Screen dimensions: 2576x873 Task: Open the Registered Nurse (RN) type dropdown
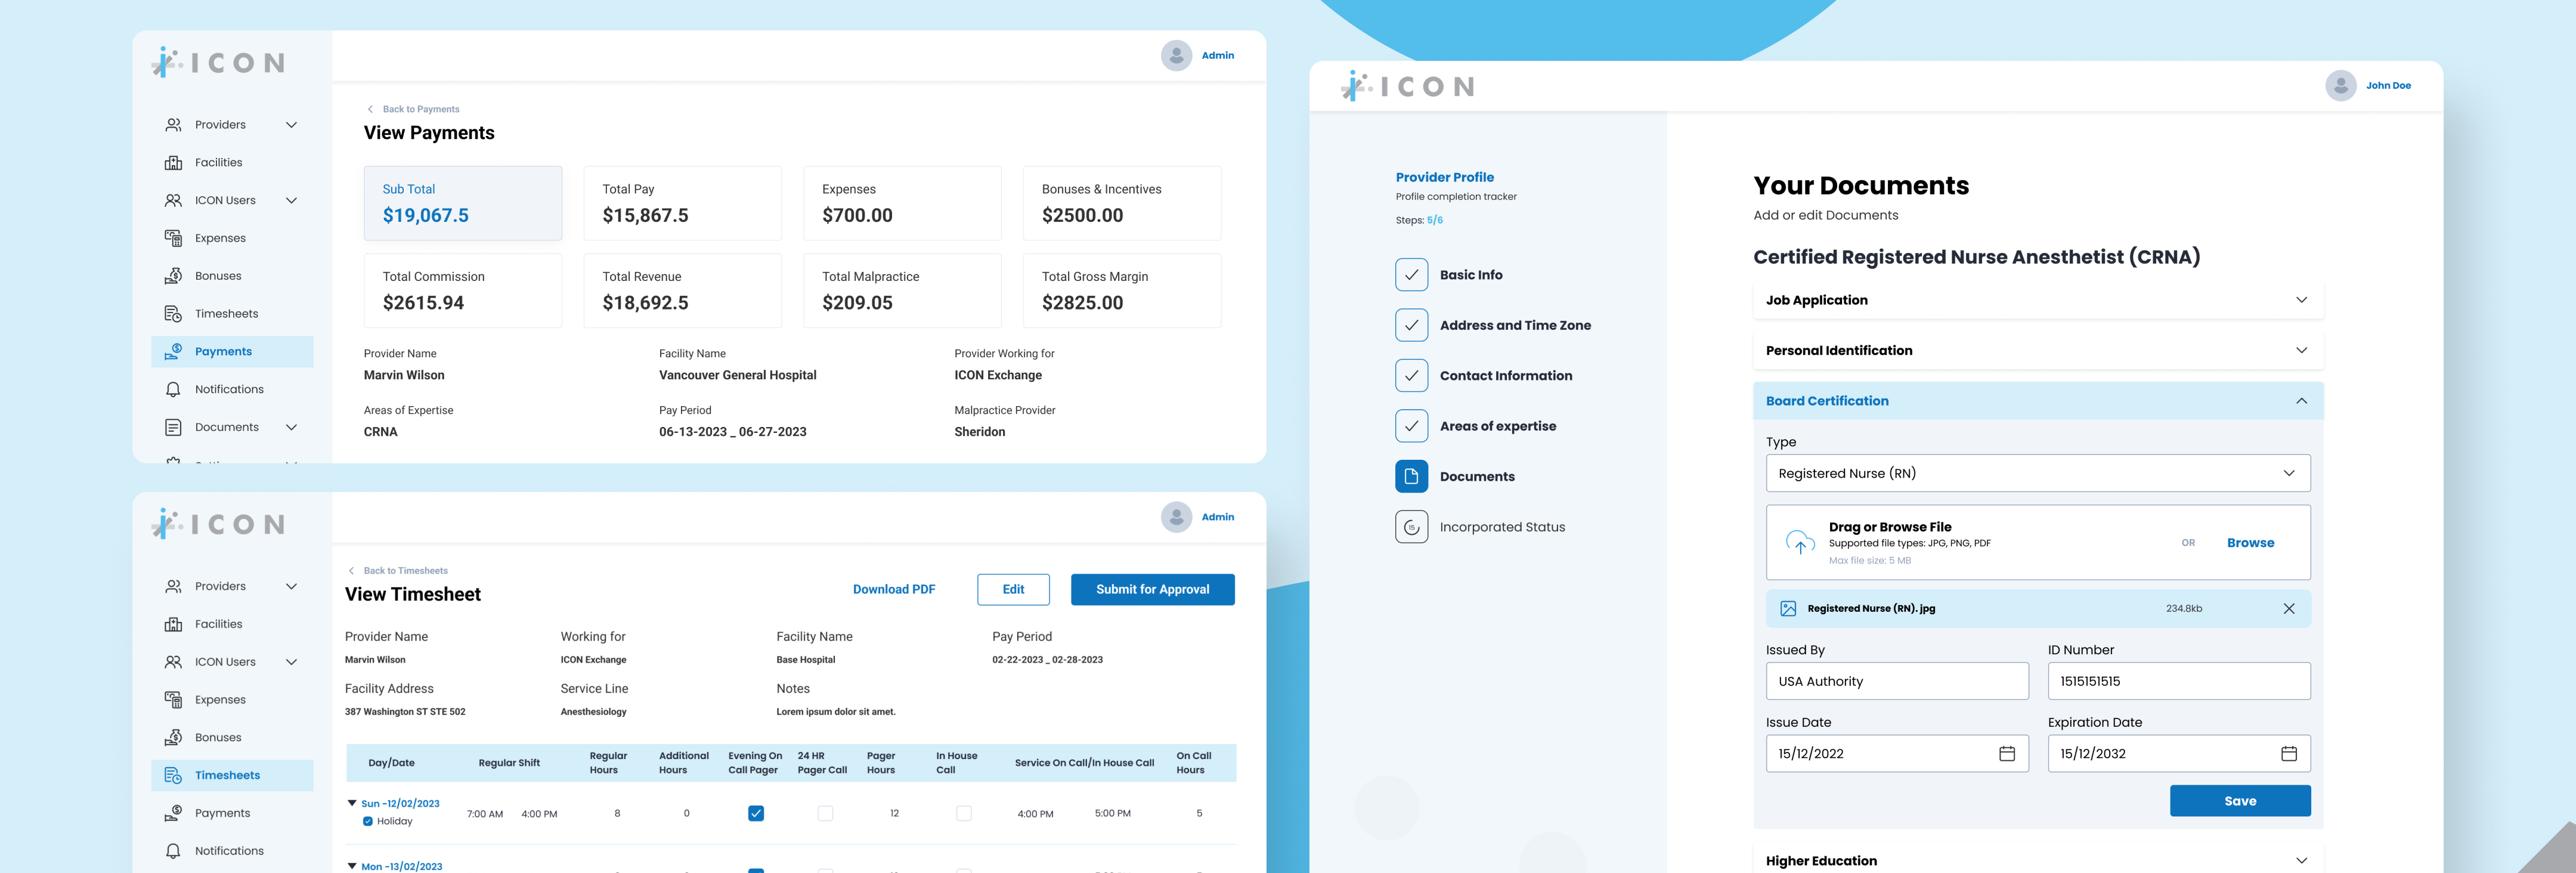point(2037,474)
